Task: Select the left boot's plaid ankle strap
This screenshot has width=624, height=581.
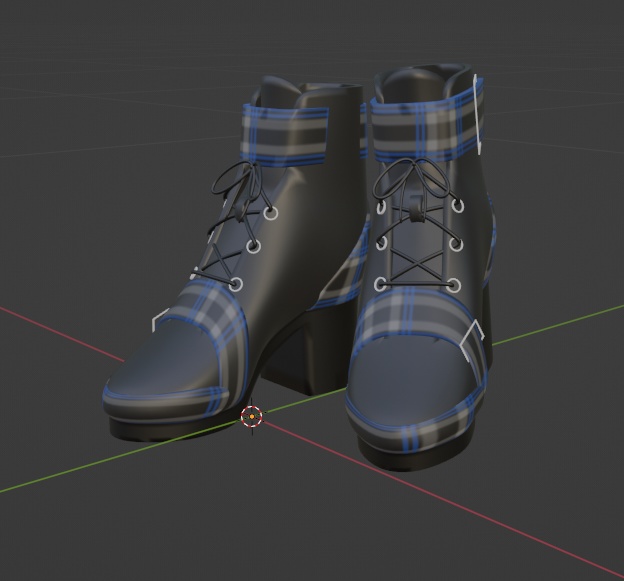Action: [x=284, y=136]
